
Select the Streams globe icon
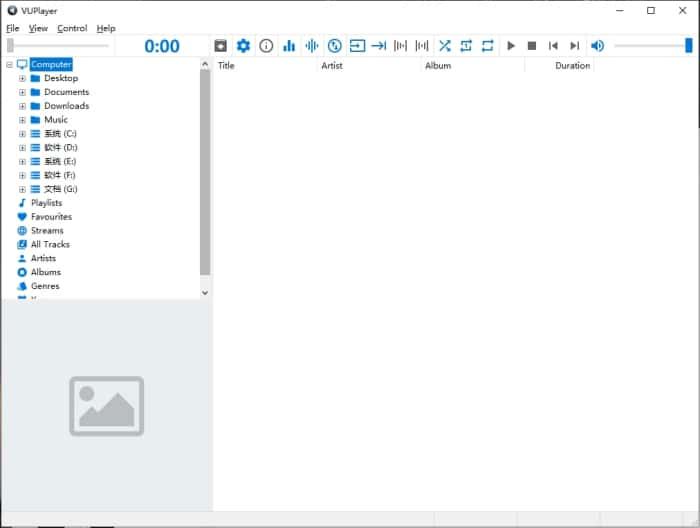click(22, 231)
